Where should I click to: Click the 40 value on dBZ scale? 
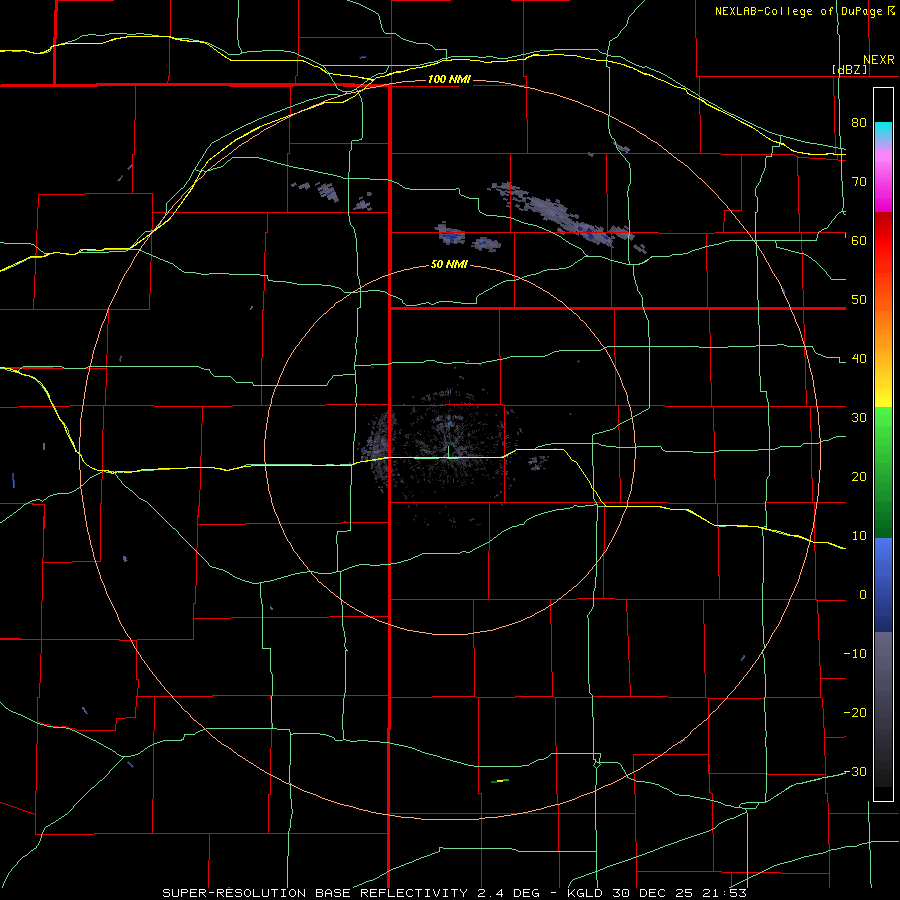[x=859, y=359]
